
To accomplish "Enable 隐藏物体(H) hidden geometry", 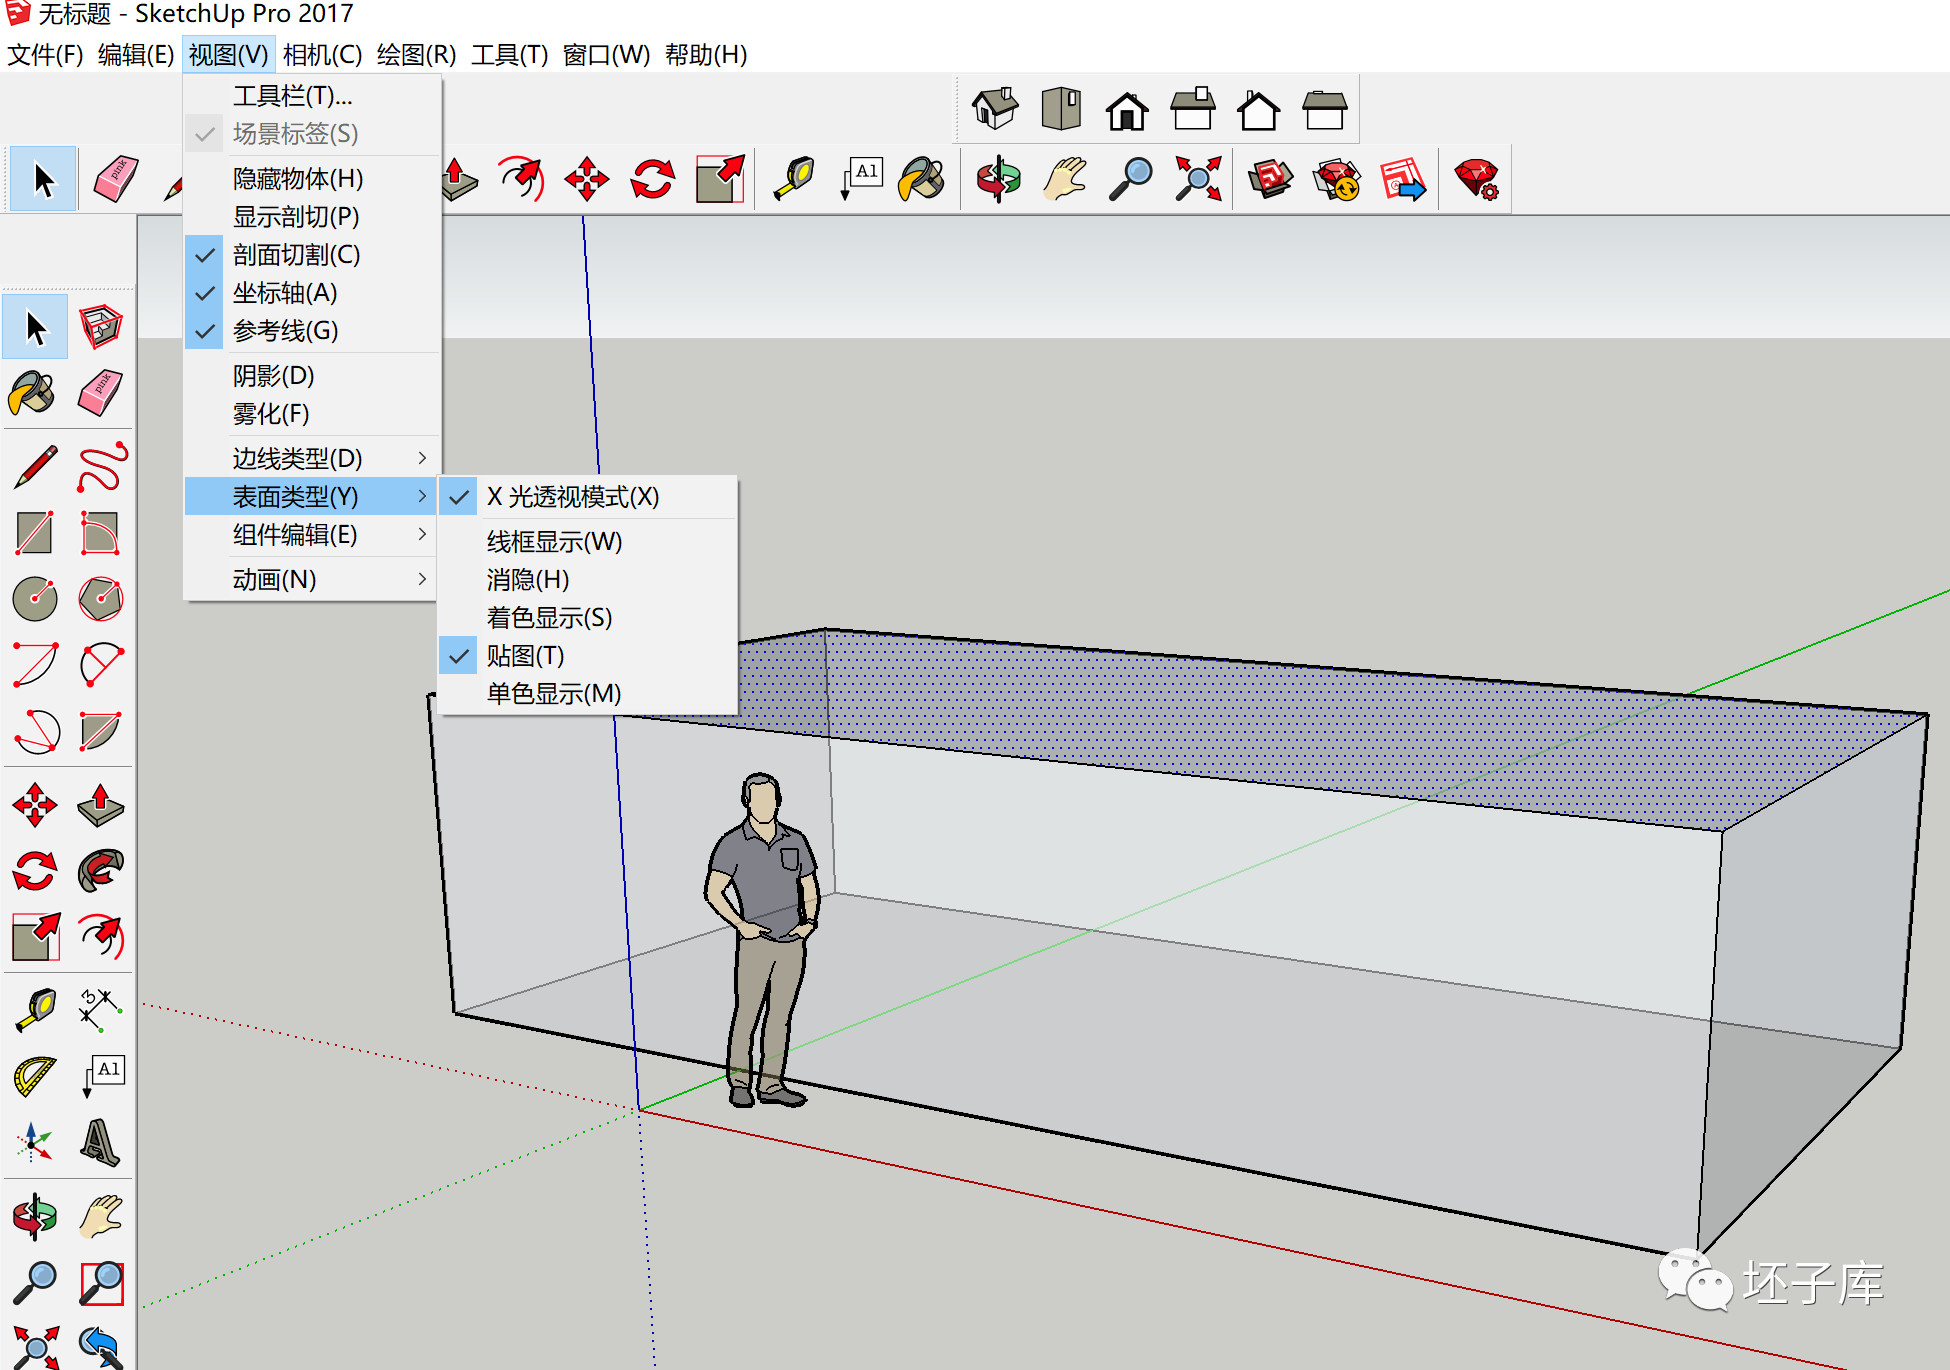I will (x=312, y=179).
